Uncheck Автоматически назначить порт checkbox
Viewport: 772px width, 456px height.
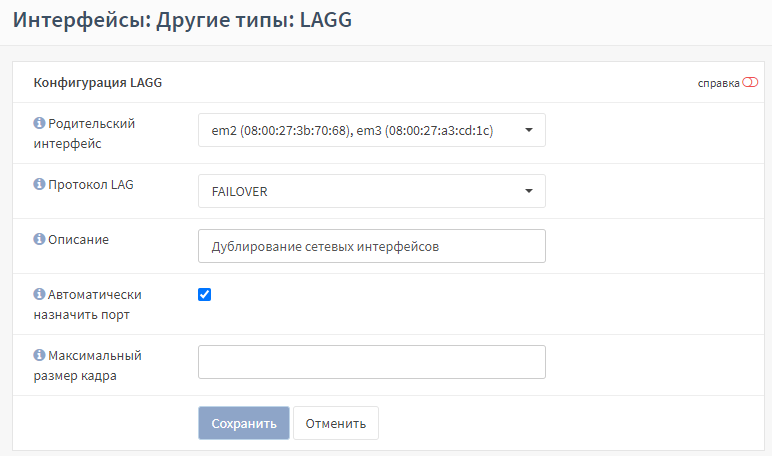click(x=204, y=294)
